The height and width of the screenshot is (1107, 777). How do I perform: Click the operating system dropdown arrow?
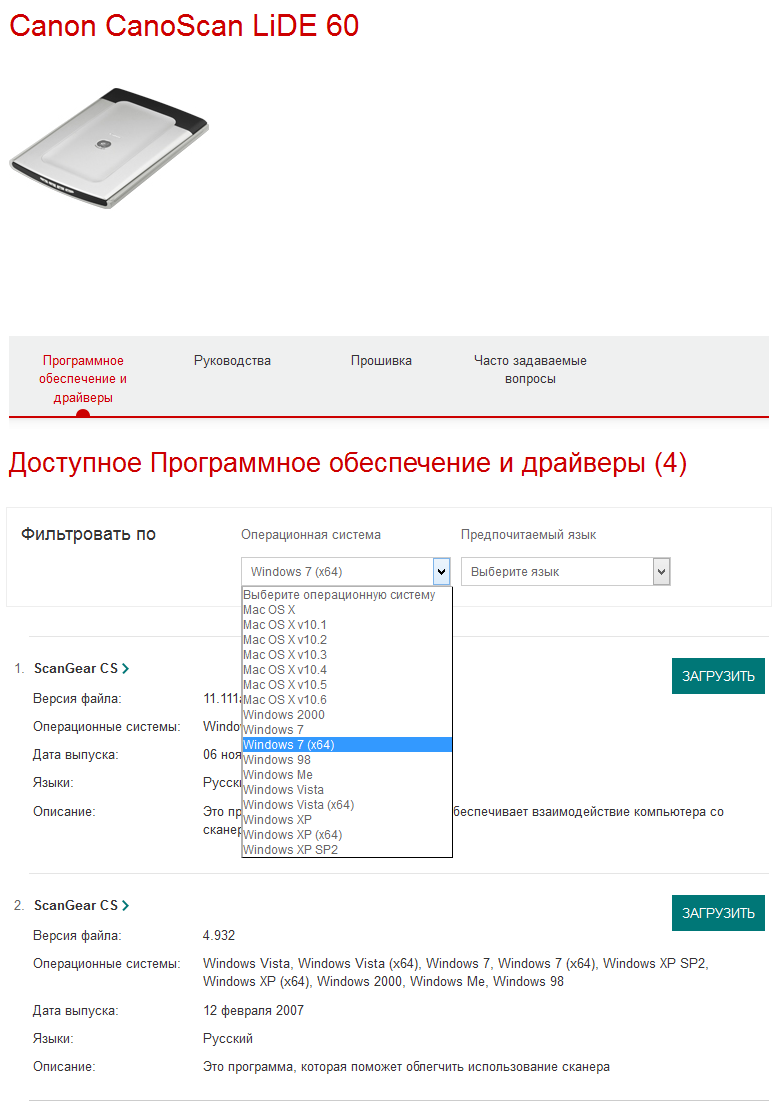[x=441, y=571]
